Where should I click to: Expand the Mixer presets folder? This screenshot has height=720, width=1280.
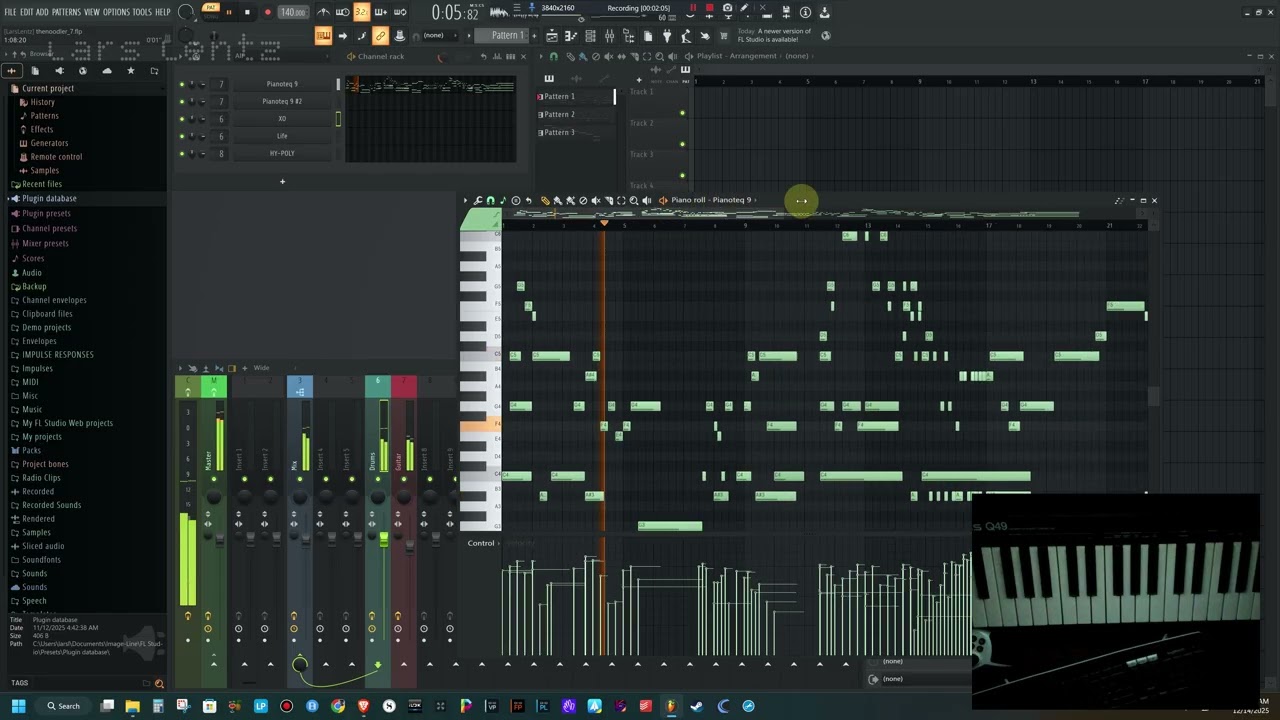click(45, 243)
